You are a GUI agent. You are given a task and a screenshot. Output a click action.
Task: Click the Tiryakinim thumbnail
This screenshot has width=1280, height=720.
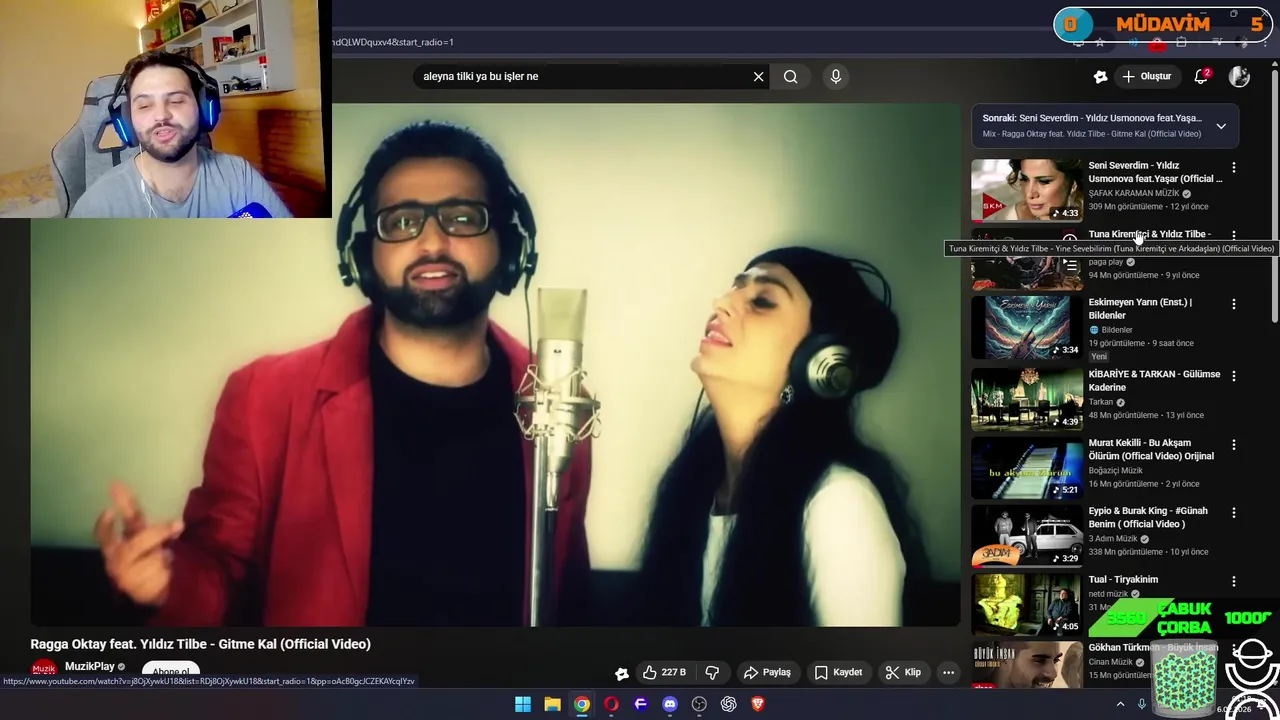(1027, 604)
